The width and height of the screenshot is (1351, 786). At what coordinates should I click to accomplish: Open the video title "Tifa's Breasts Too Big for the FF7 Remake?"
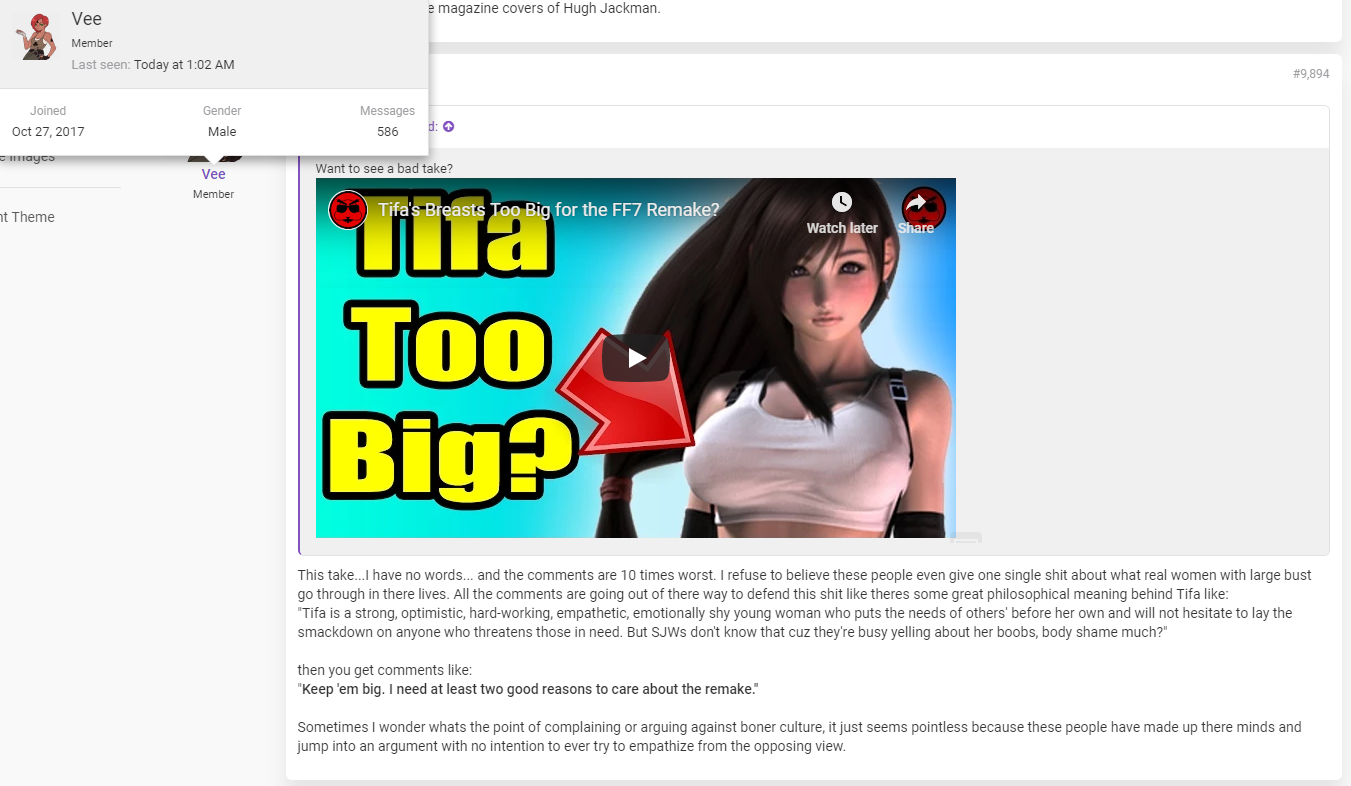548,210
